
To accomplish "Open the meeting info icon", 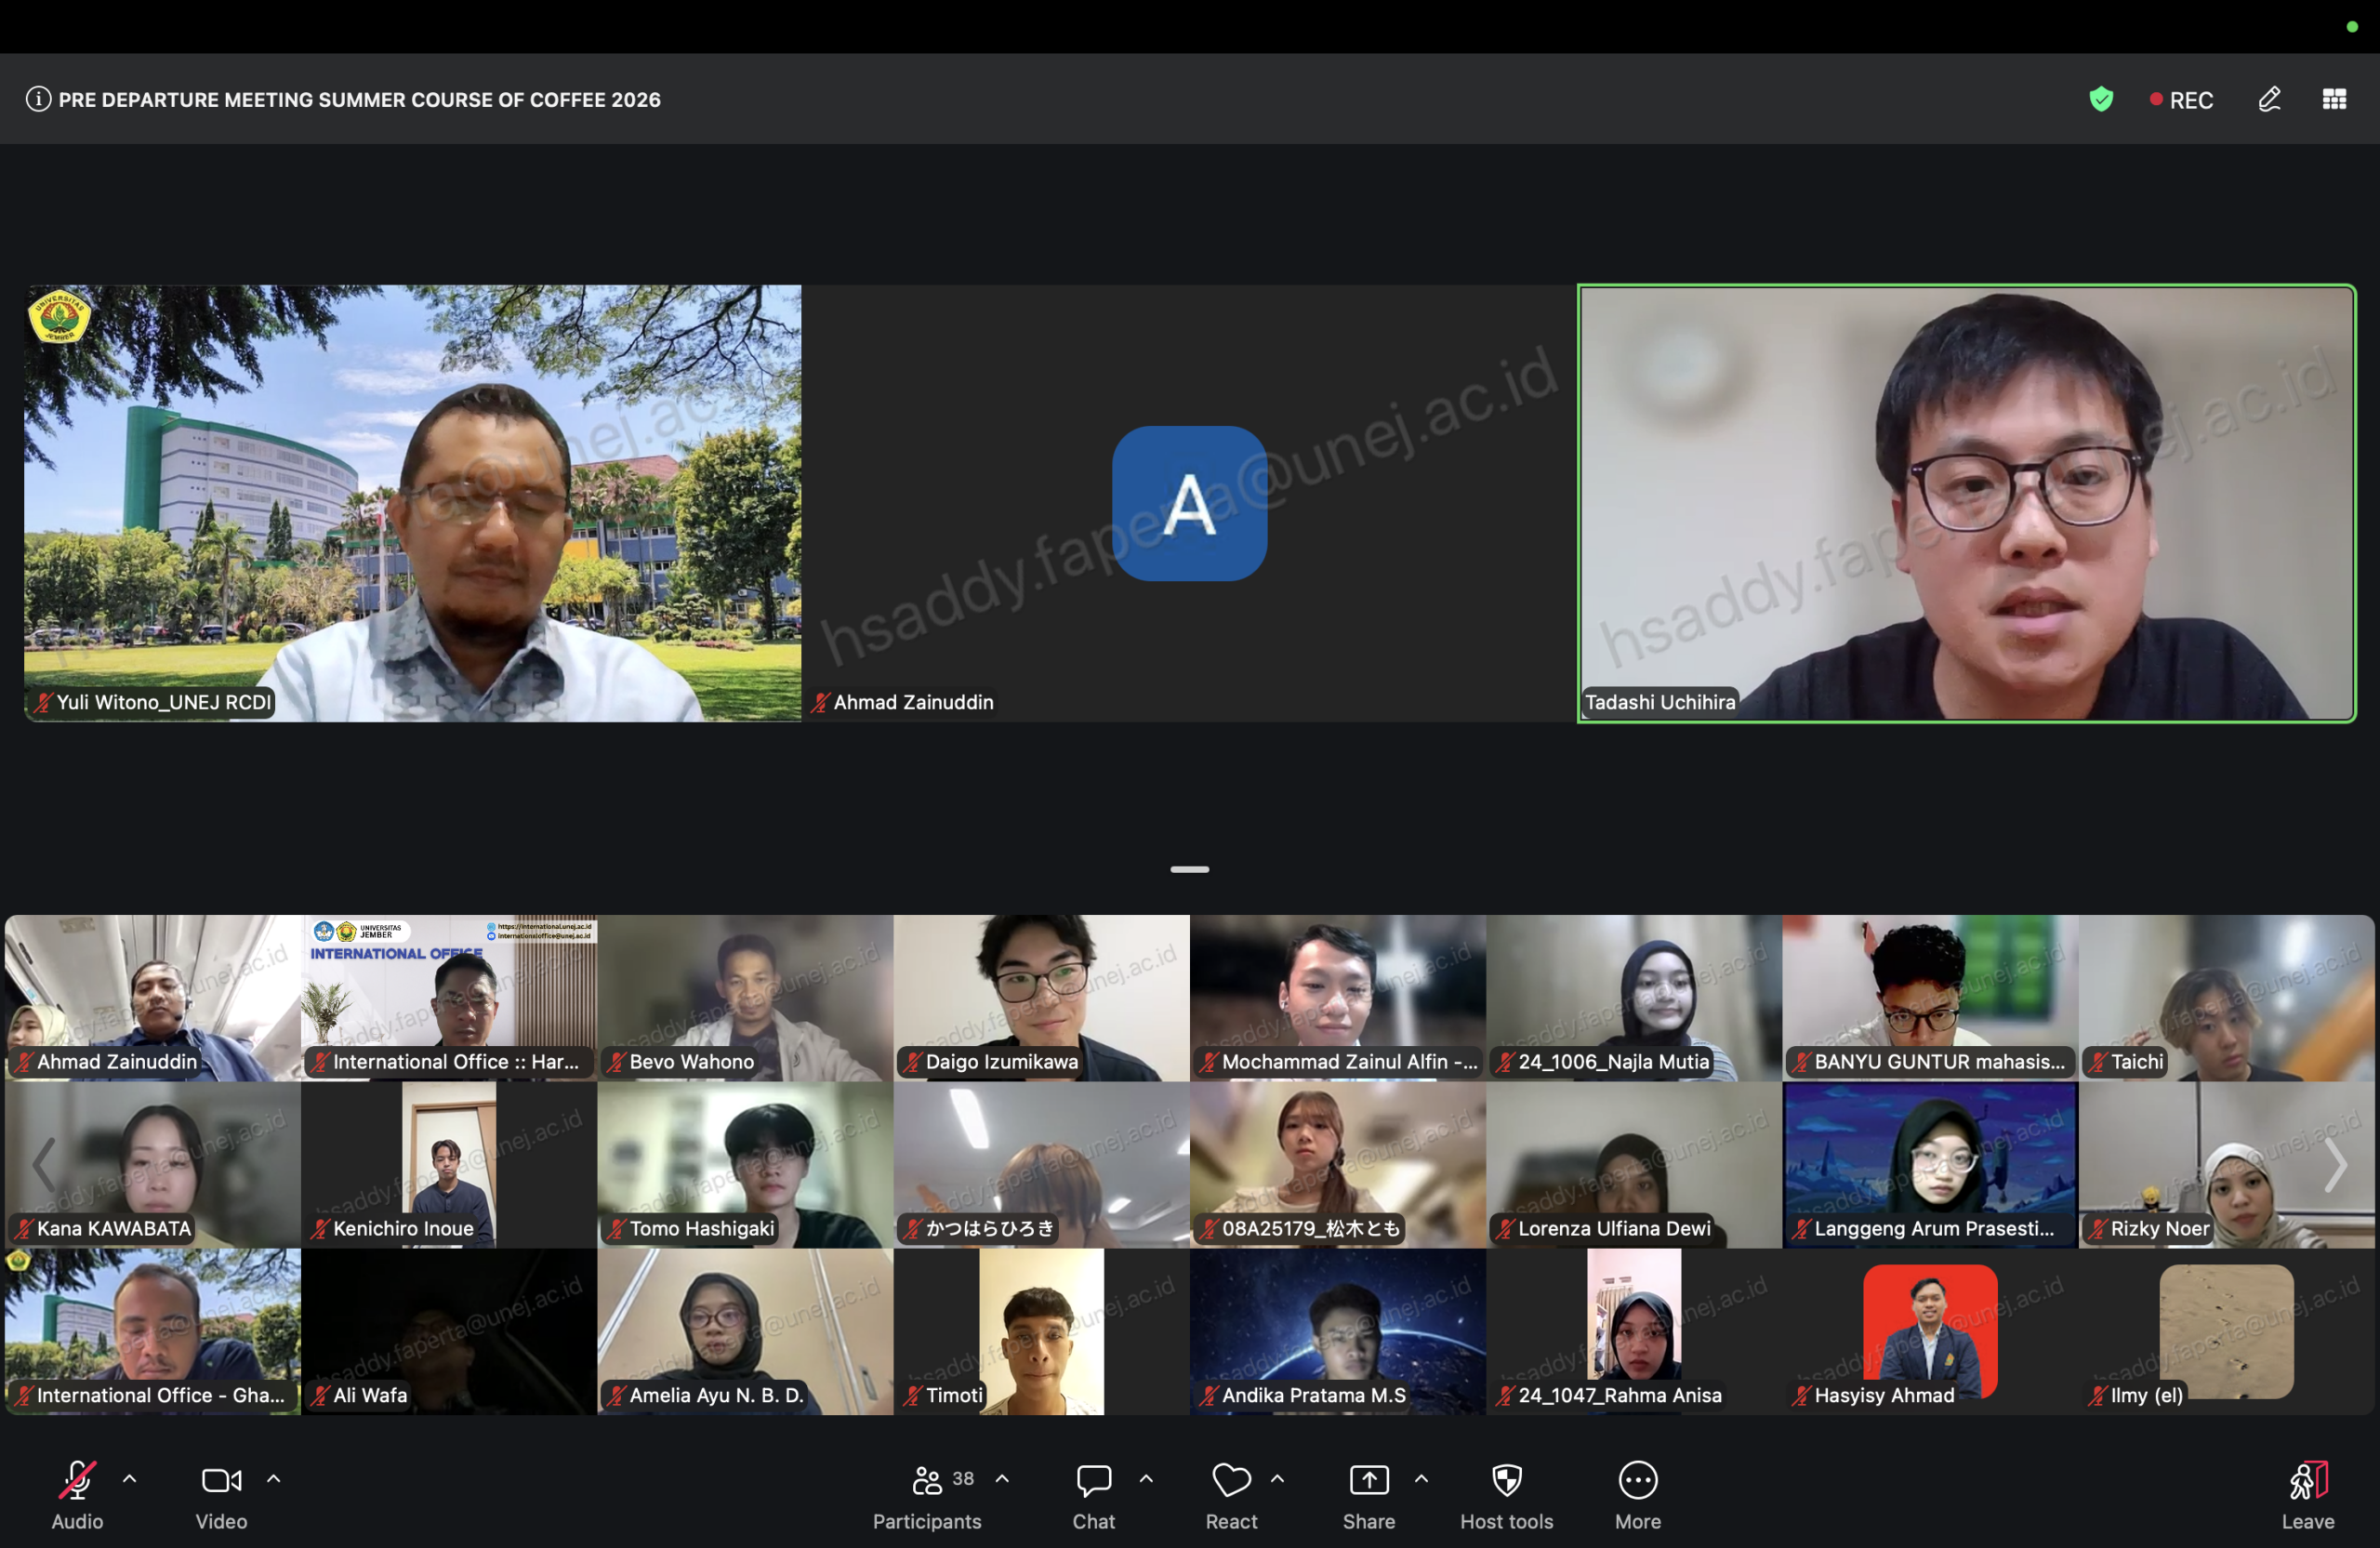I will [38, 99].
